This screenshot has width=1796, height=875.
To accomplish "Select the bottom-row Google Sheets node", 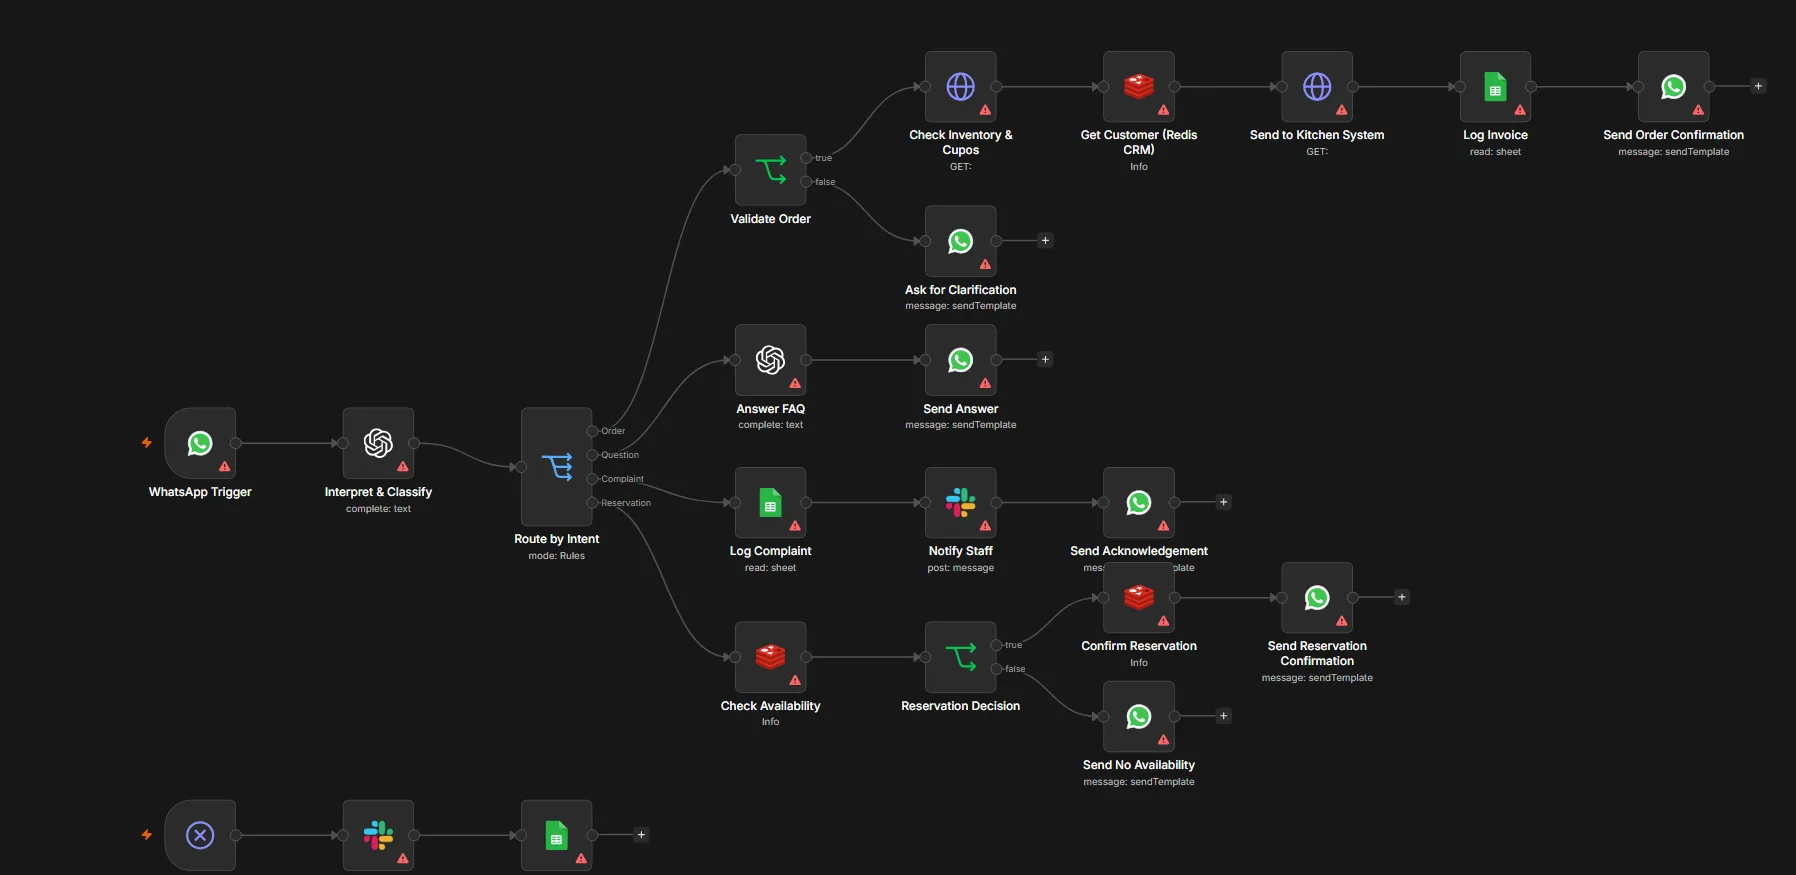I will [557, 835].
